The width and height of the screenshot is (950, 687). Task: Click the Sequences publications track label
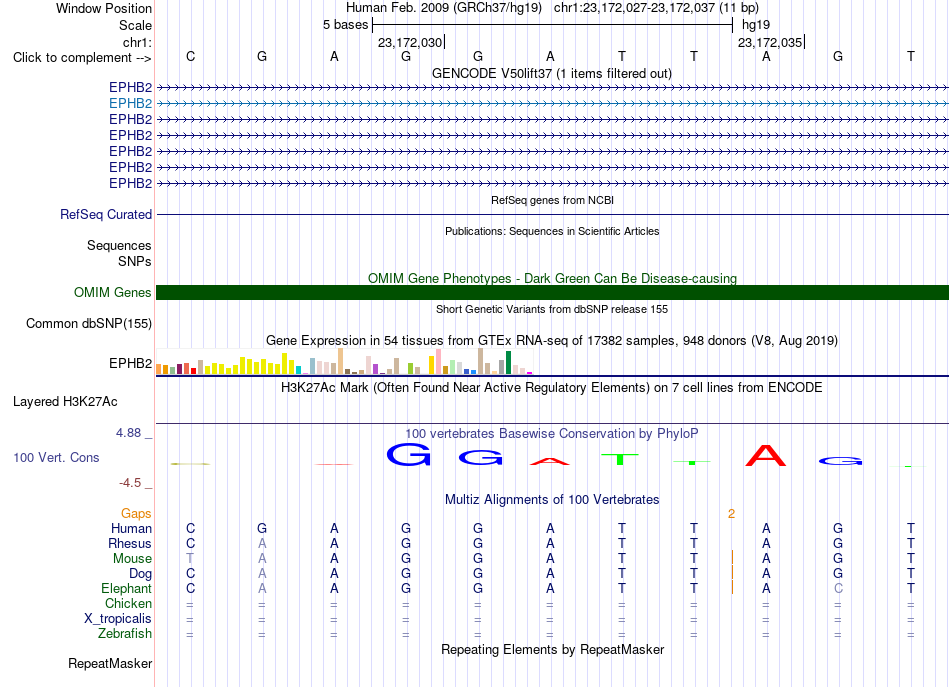tap(119, 245)
